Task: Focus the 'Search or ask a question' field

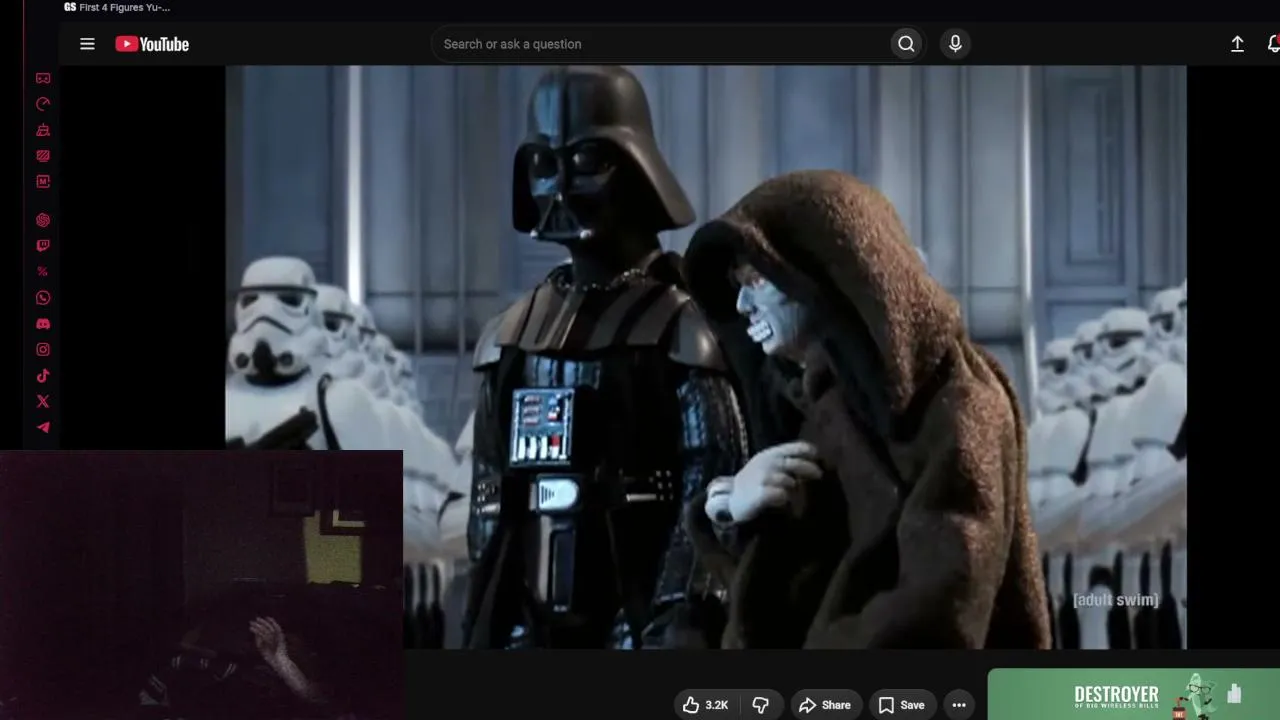Action: click(x=660, y=44)
